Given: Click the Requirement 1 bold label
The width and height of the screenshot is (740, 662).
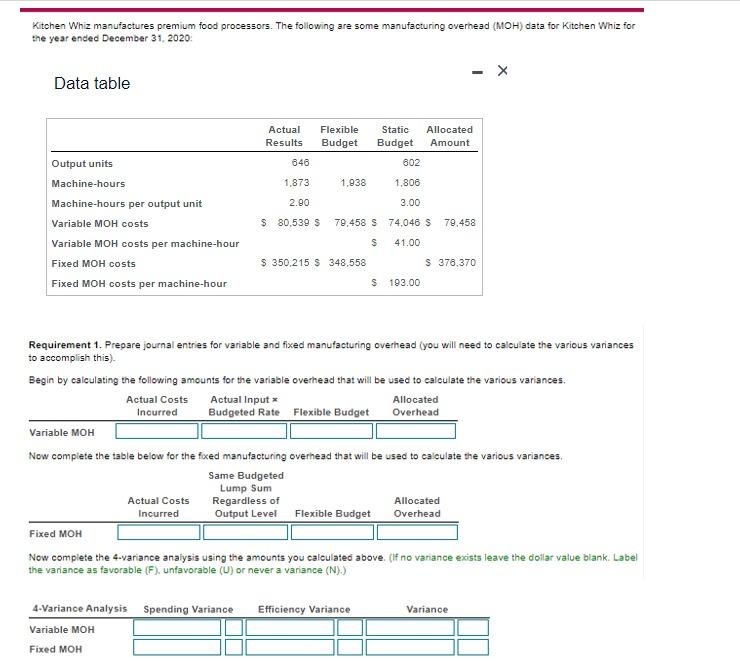Looking at the screenshot, I should [x=65, y=345].
